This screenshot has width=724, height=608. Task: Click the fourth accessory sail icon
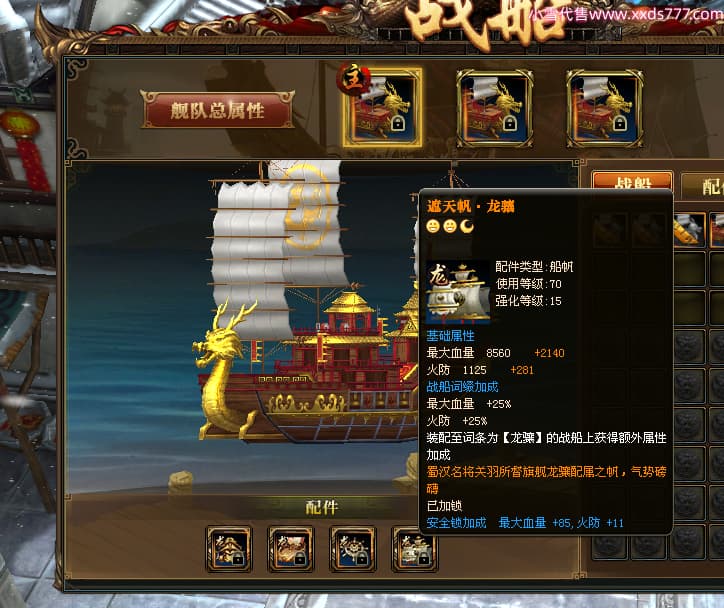click(x=414, y=549)
